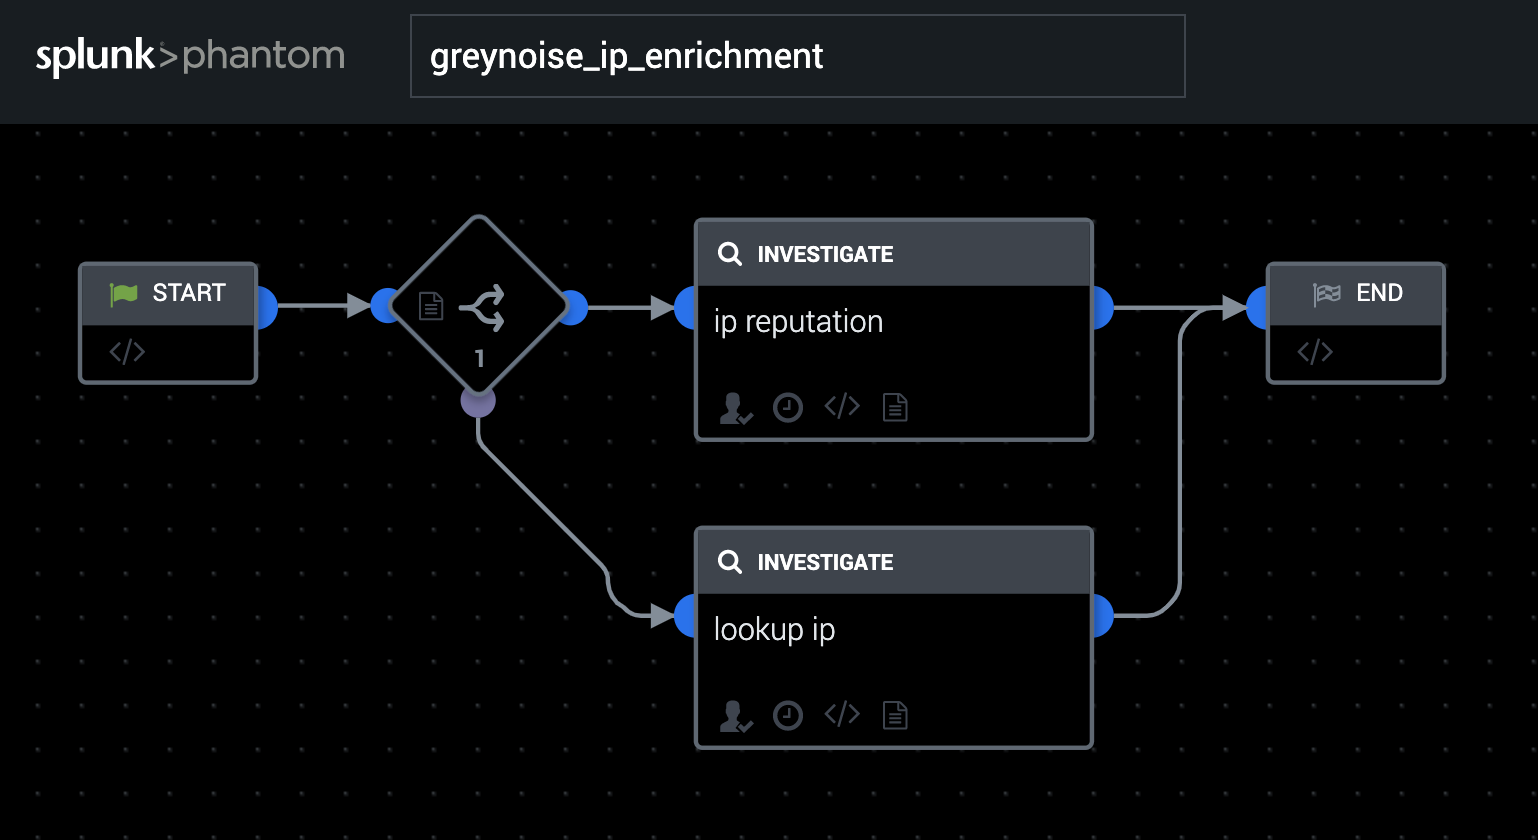Select the ip reputation INVESTIGATE header
Viewport: 1538px width, 840px height.
[x=894, y=253]
